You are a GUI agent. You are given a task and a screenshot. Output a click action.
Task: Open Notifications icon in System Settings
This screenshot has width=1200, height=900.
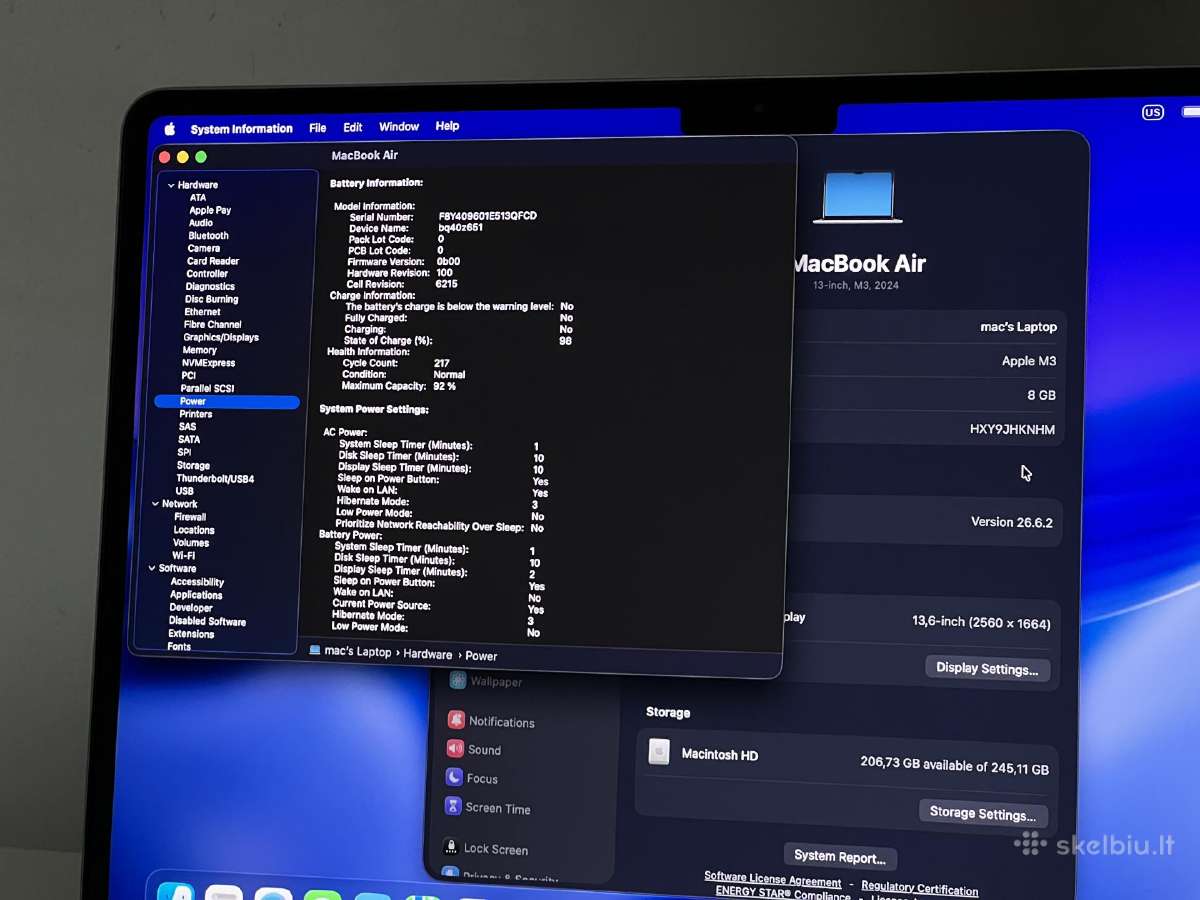456,720
